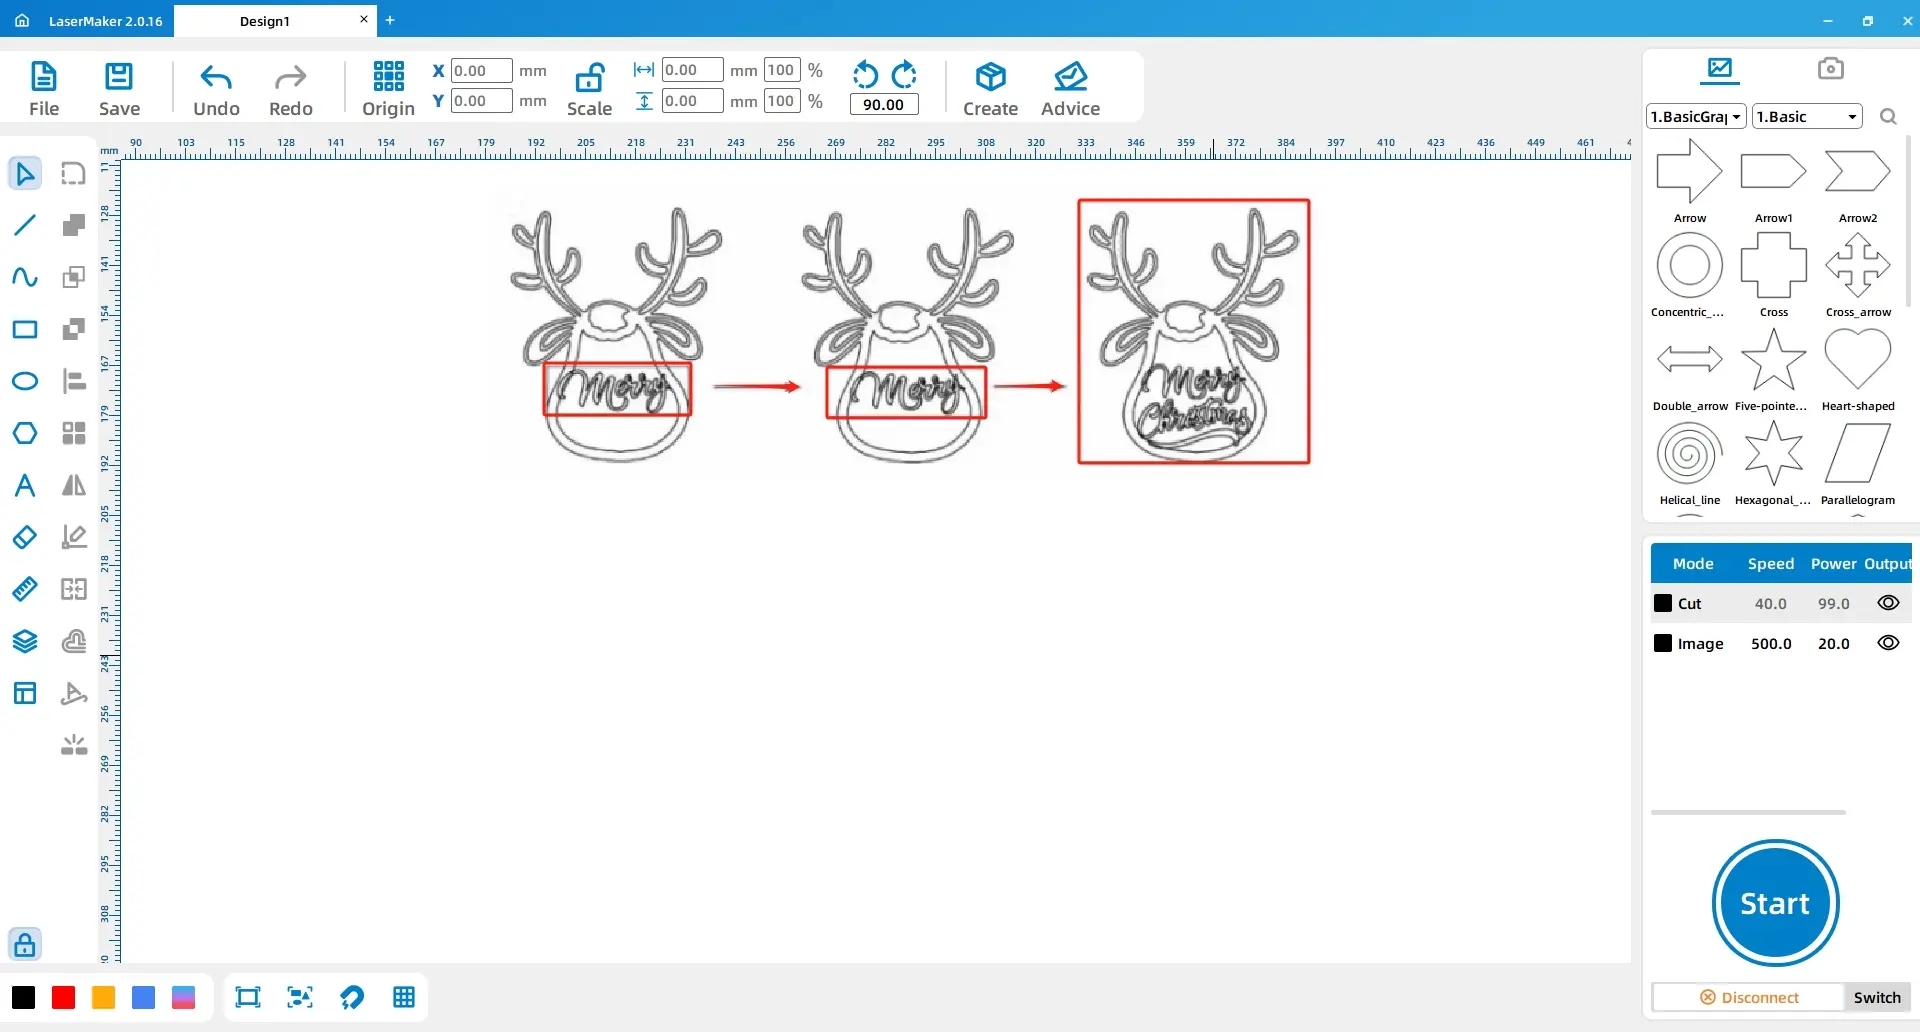1920x1032 pixels.
Task: Click the zoom-to-selection icon
Action: tap(300, 997)
